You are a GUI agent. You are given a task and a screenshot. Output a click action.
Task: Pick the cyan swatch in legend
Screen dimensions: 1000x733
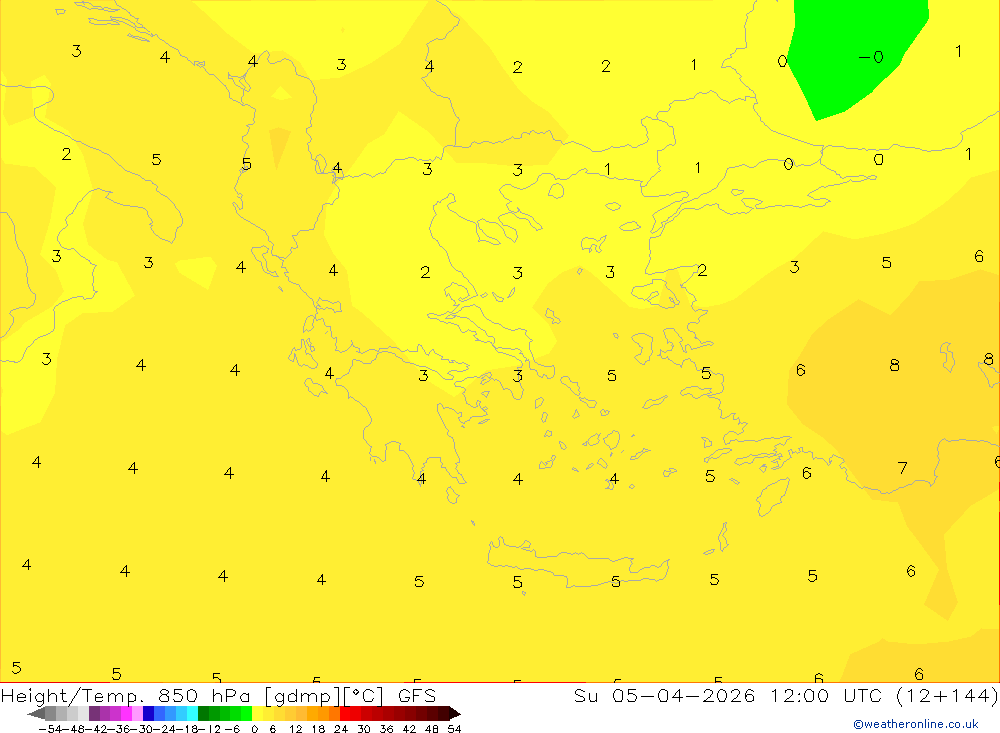[x=192, y=714]
